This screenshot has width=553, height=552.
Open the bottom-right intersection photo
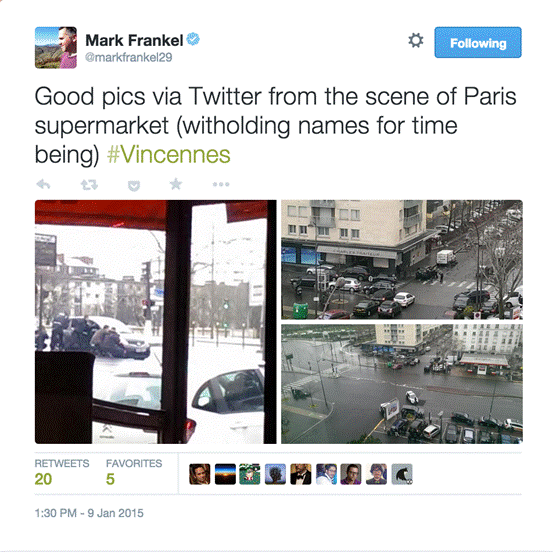click(x=402, y=384)
